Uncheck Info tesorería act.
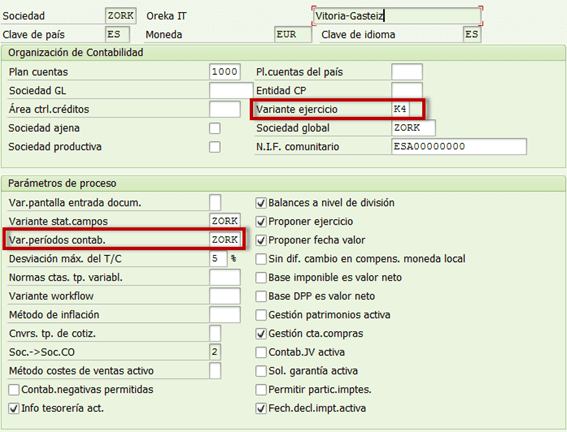 tap(14, 409)
